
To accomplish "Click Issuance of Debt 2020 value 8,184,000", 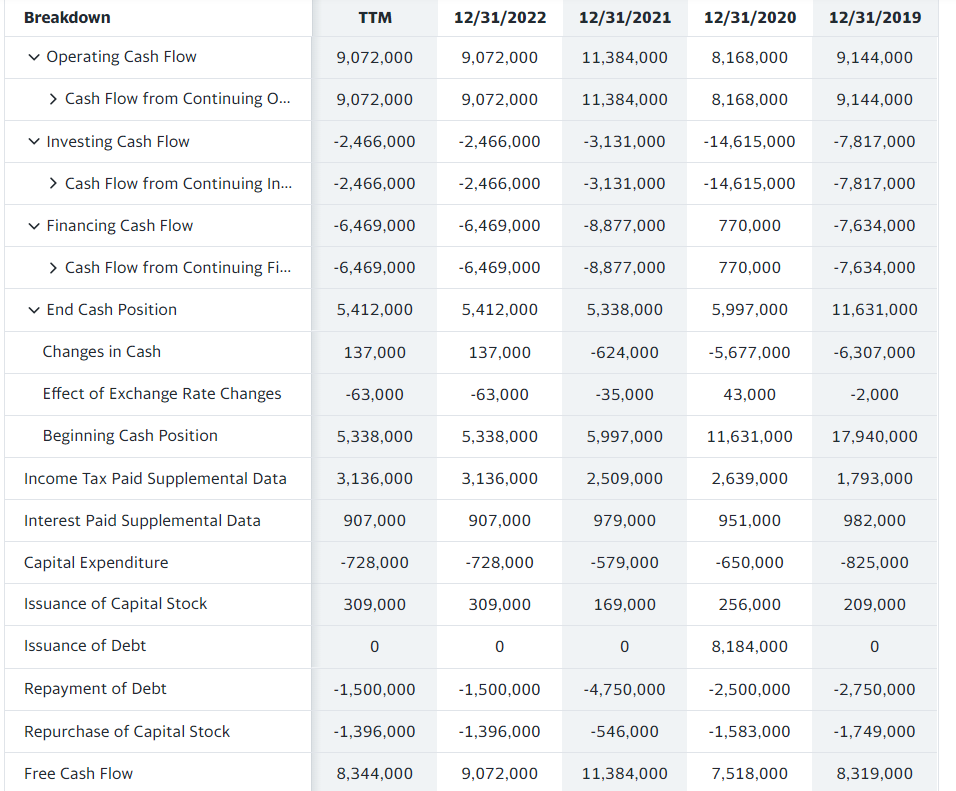I will coord(750,647).
